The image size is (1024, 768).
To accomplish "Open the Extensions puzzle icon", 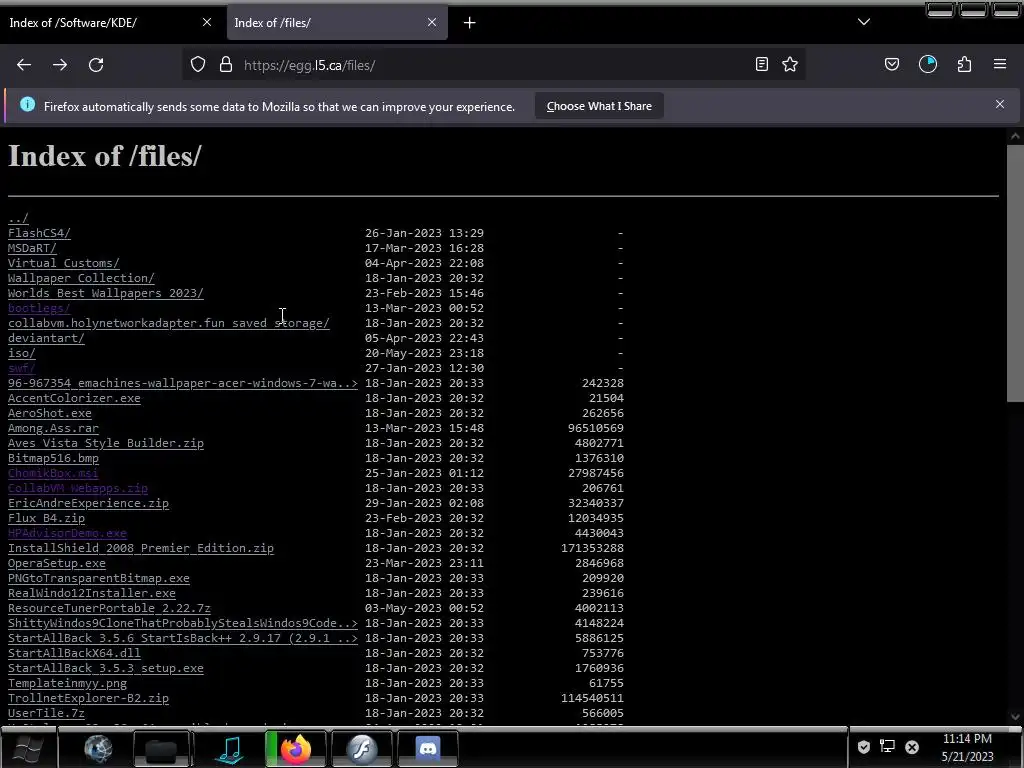I will click(x=965, y=64).
